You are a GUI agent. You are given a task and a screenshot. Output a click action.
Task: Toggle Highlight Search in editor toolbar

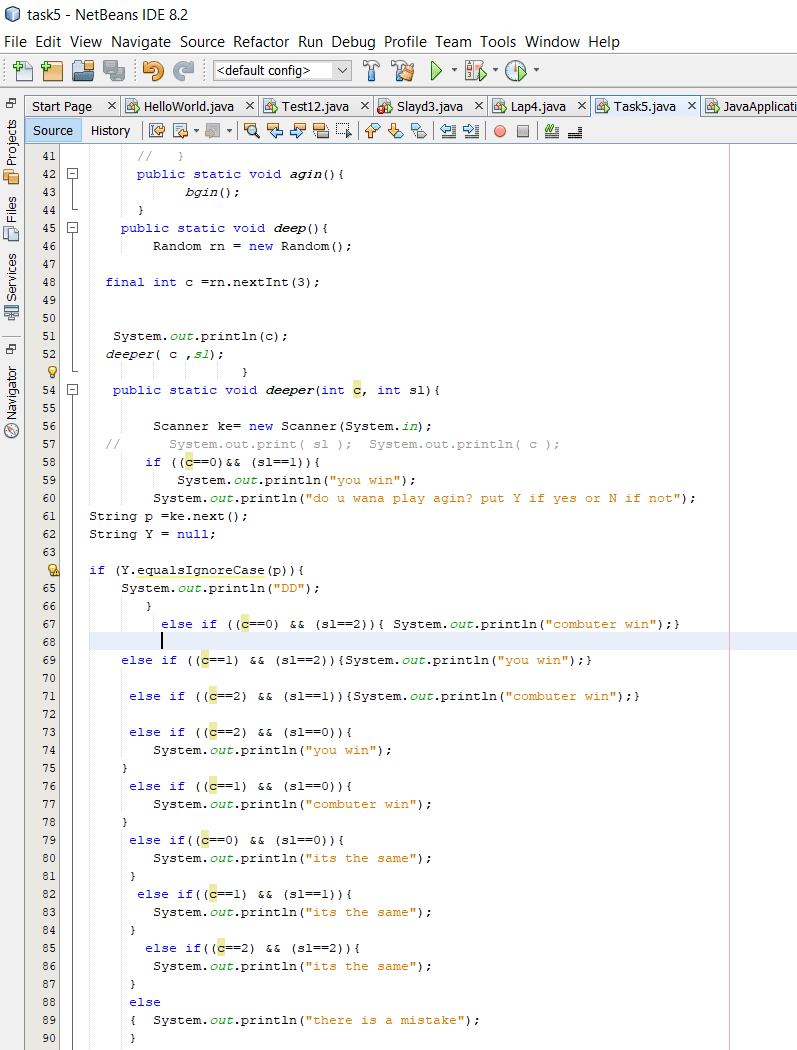(320, 131)
